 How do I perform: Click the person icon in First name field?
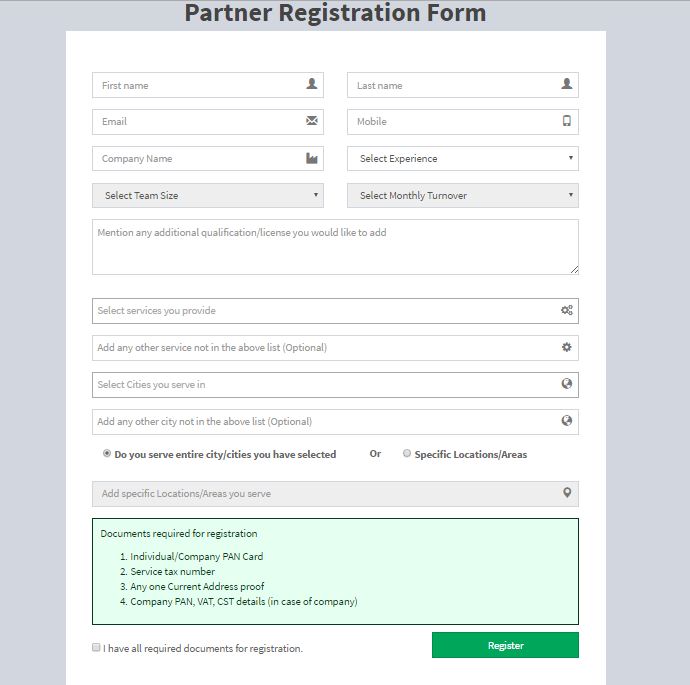point(312,85)
